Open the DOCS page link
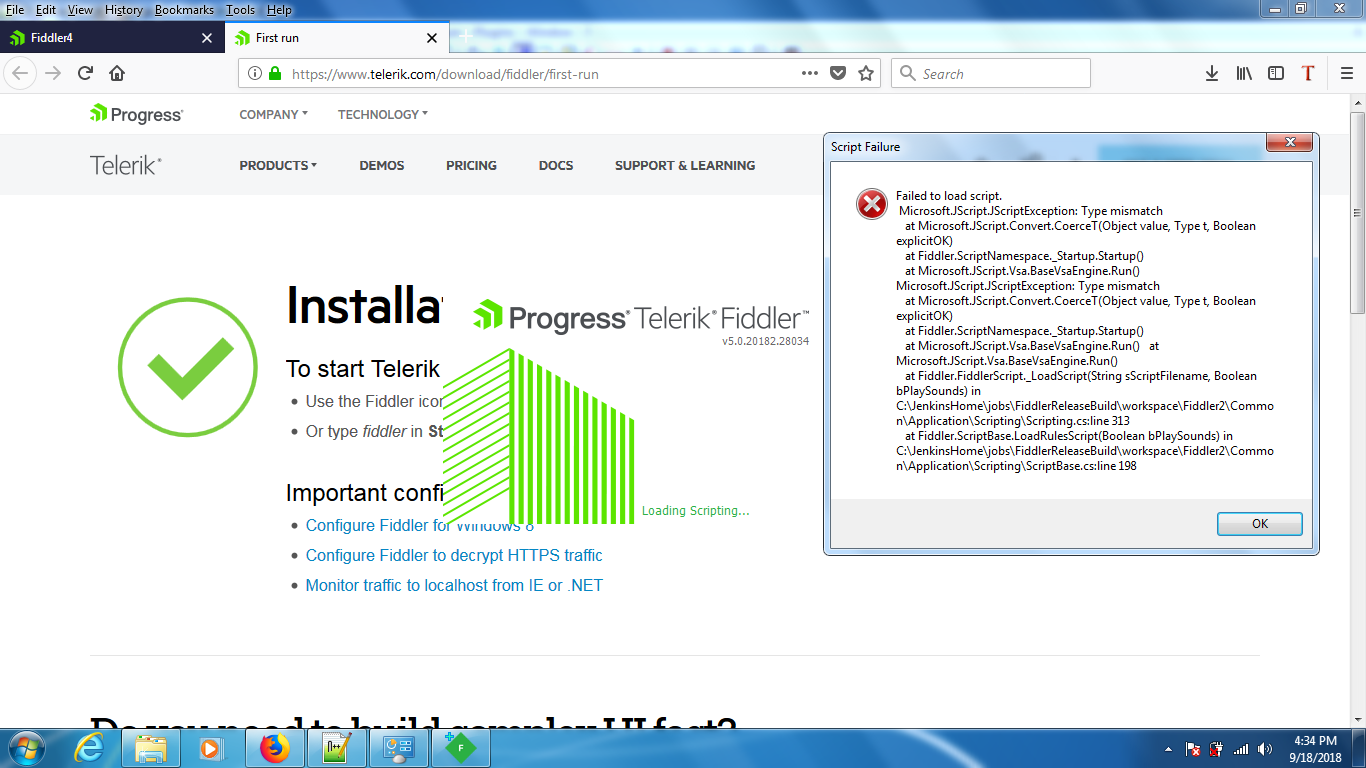Viewport: 1366px width, 768px height. coord(556,165)
